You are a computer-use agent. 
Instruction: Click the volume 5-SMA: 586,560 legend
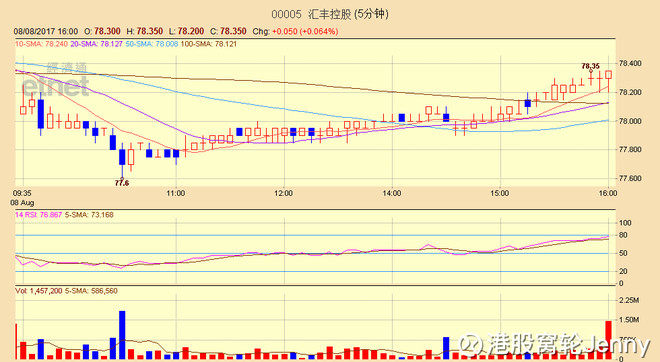point(91,291)
